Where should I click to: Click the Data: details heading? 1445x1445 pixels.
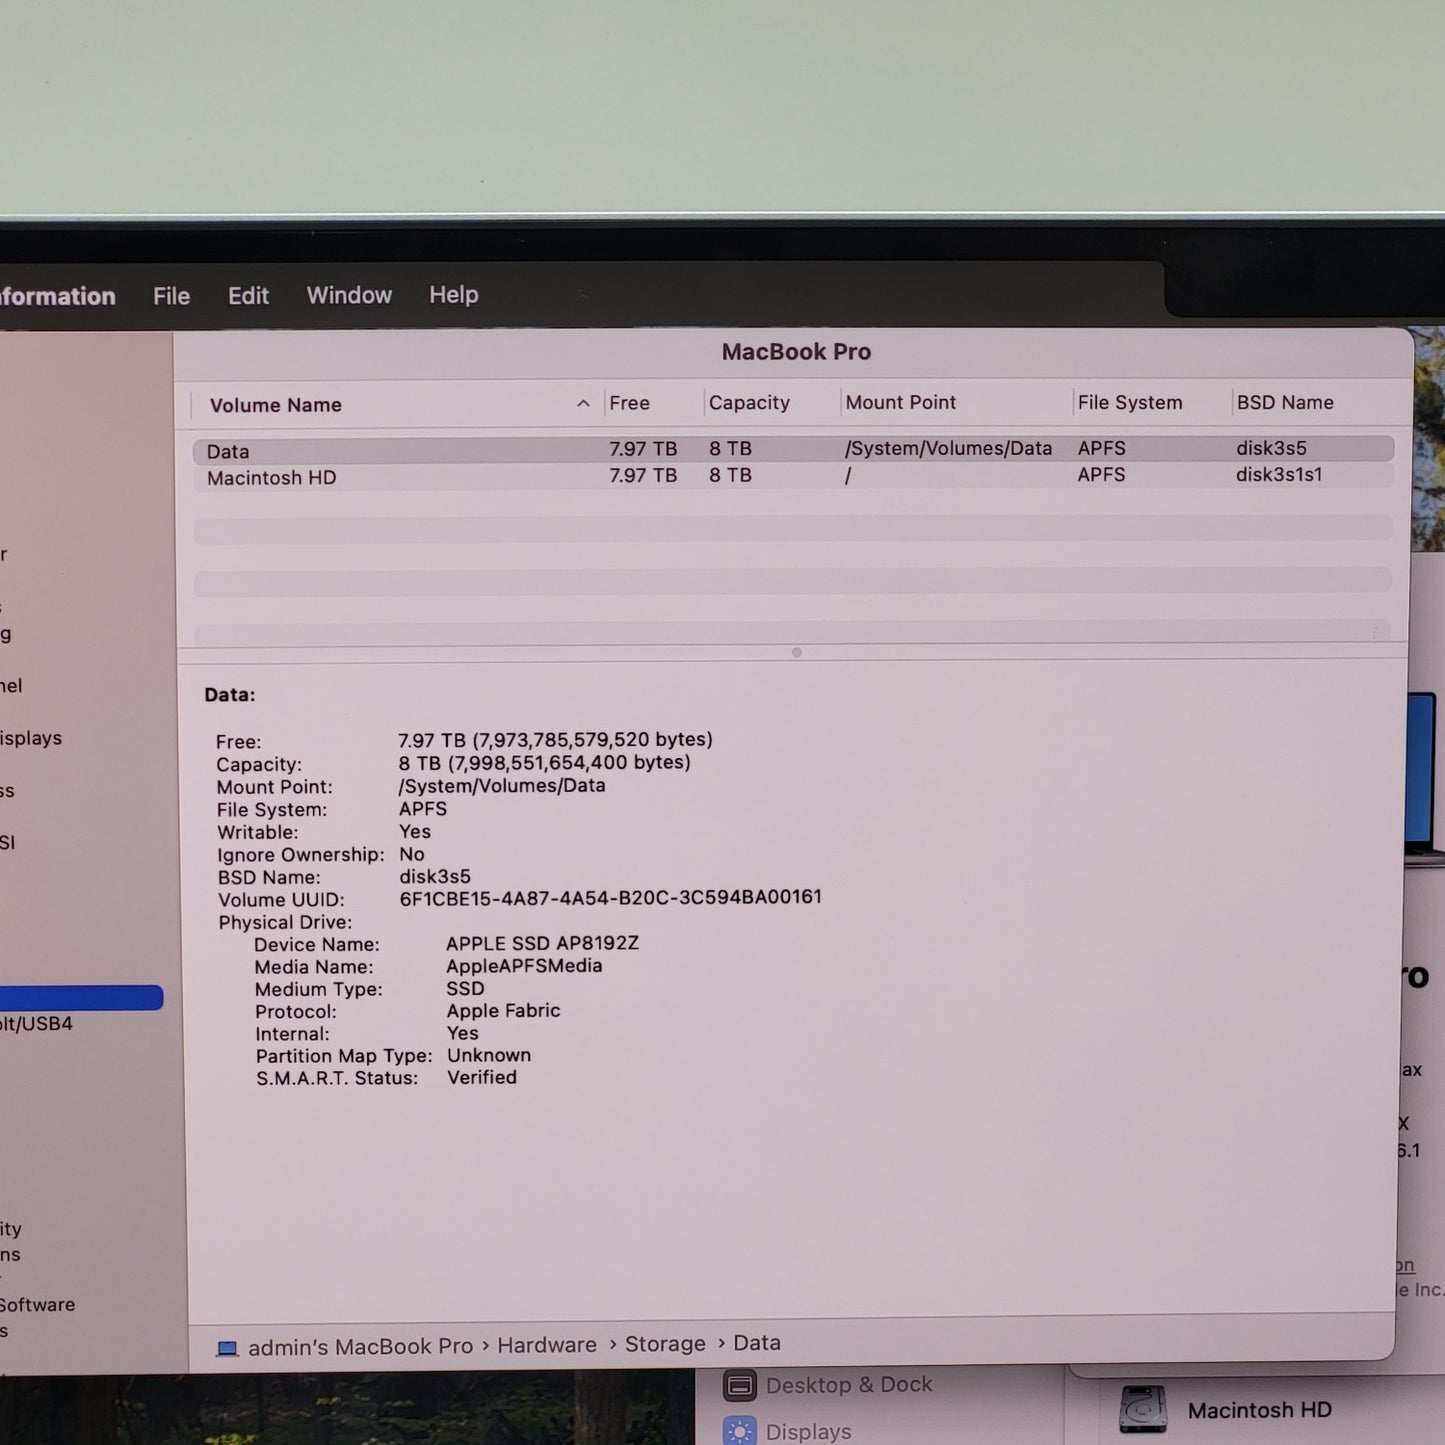click(x=230, y=695)
